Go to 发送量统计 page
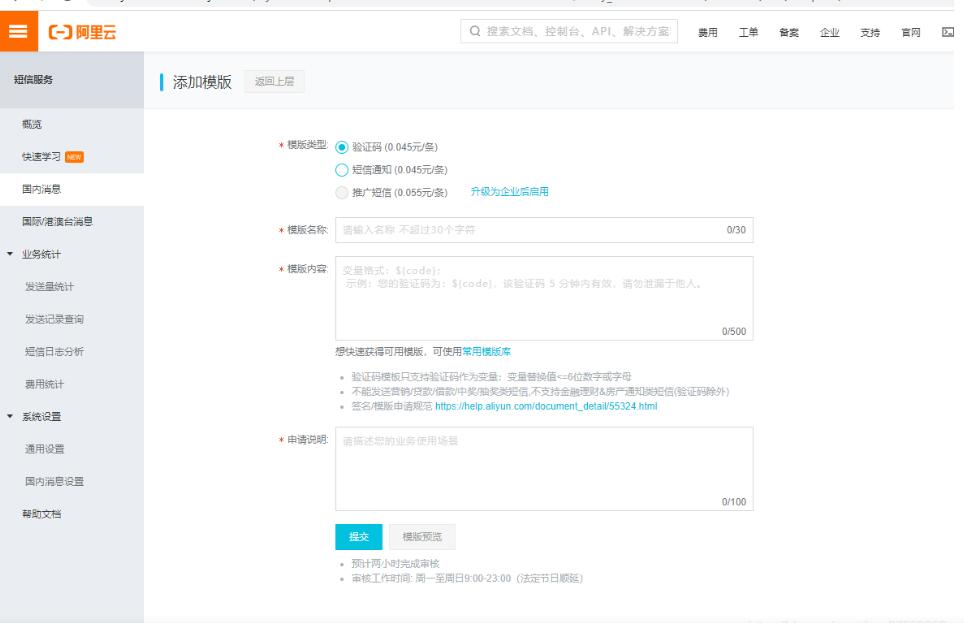This screenshot has width=964, height=628. tap(49, 287)
